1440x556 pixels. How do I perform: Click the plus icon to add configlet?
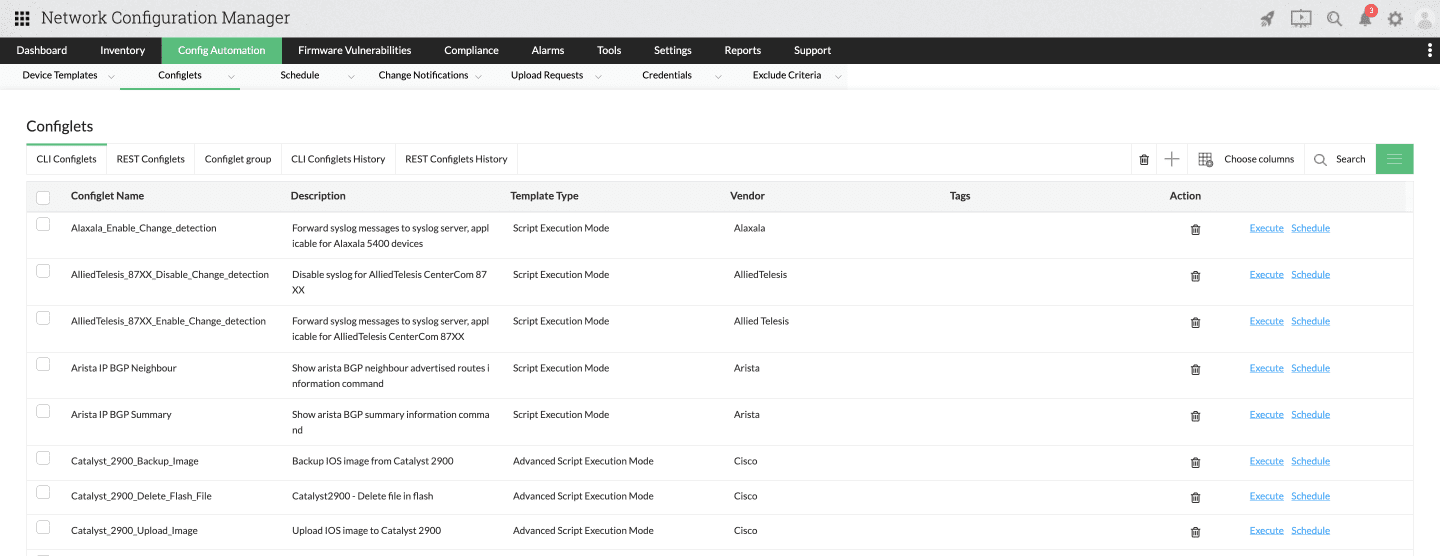tap(1172, 159)
